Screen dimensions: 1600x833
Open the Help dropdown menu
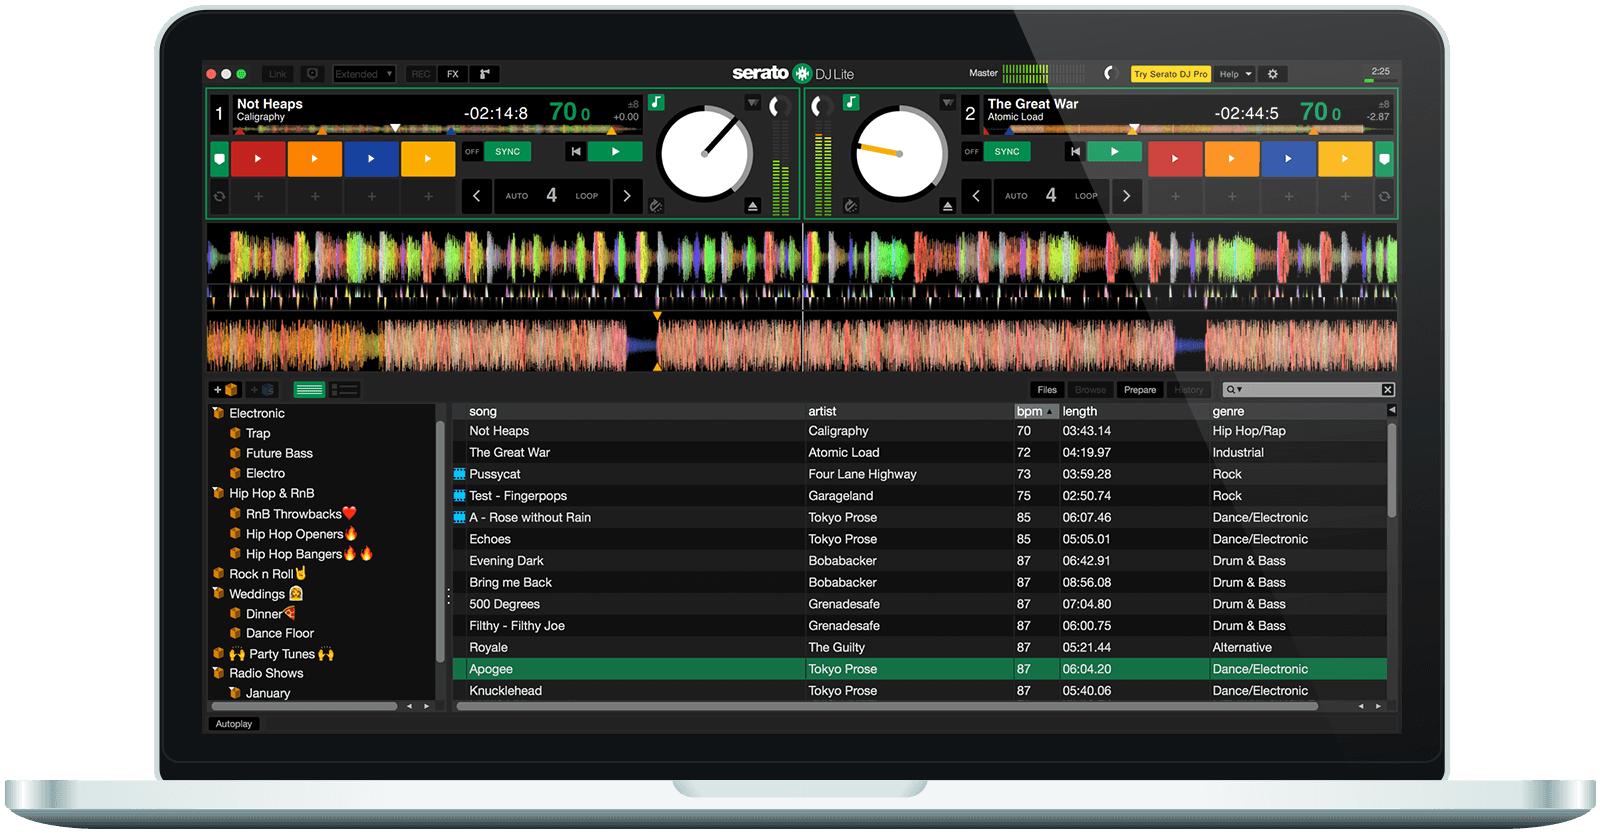(1235, 74)
